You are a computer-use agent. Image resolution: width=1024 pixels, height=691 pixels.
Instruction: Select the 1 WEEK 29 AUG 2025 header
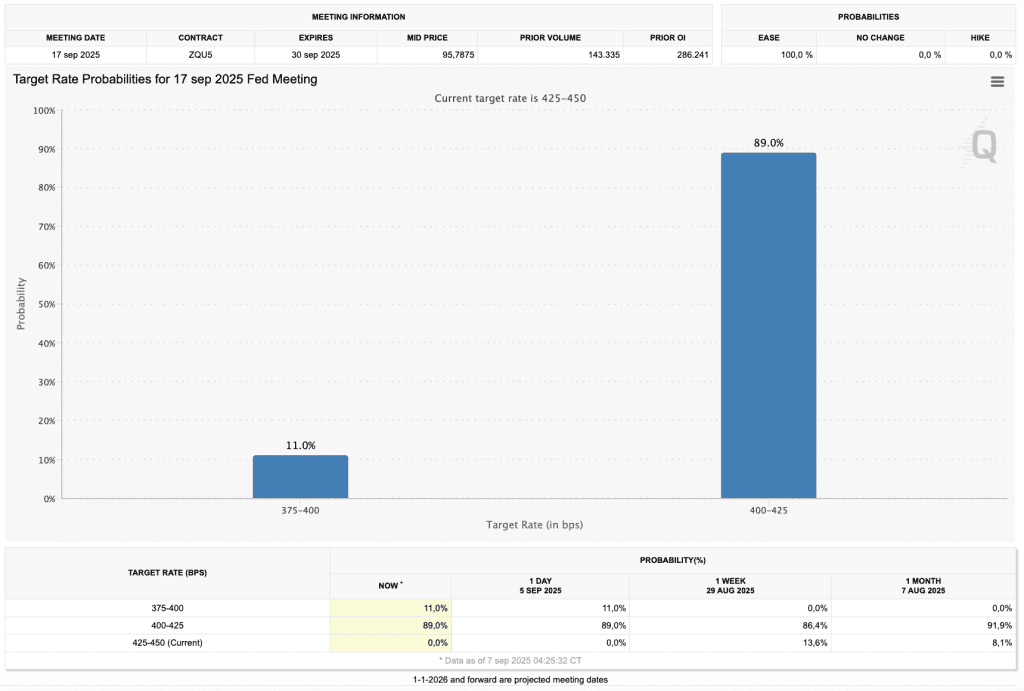(730, 586)
